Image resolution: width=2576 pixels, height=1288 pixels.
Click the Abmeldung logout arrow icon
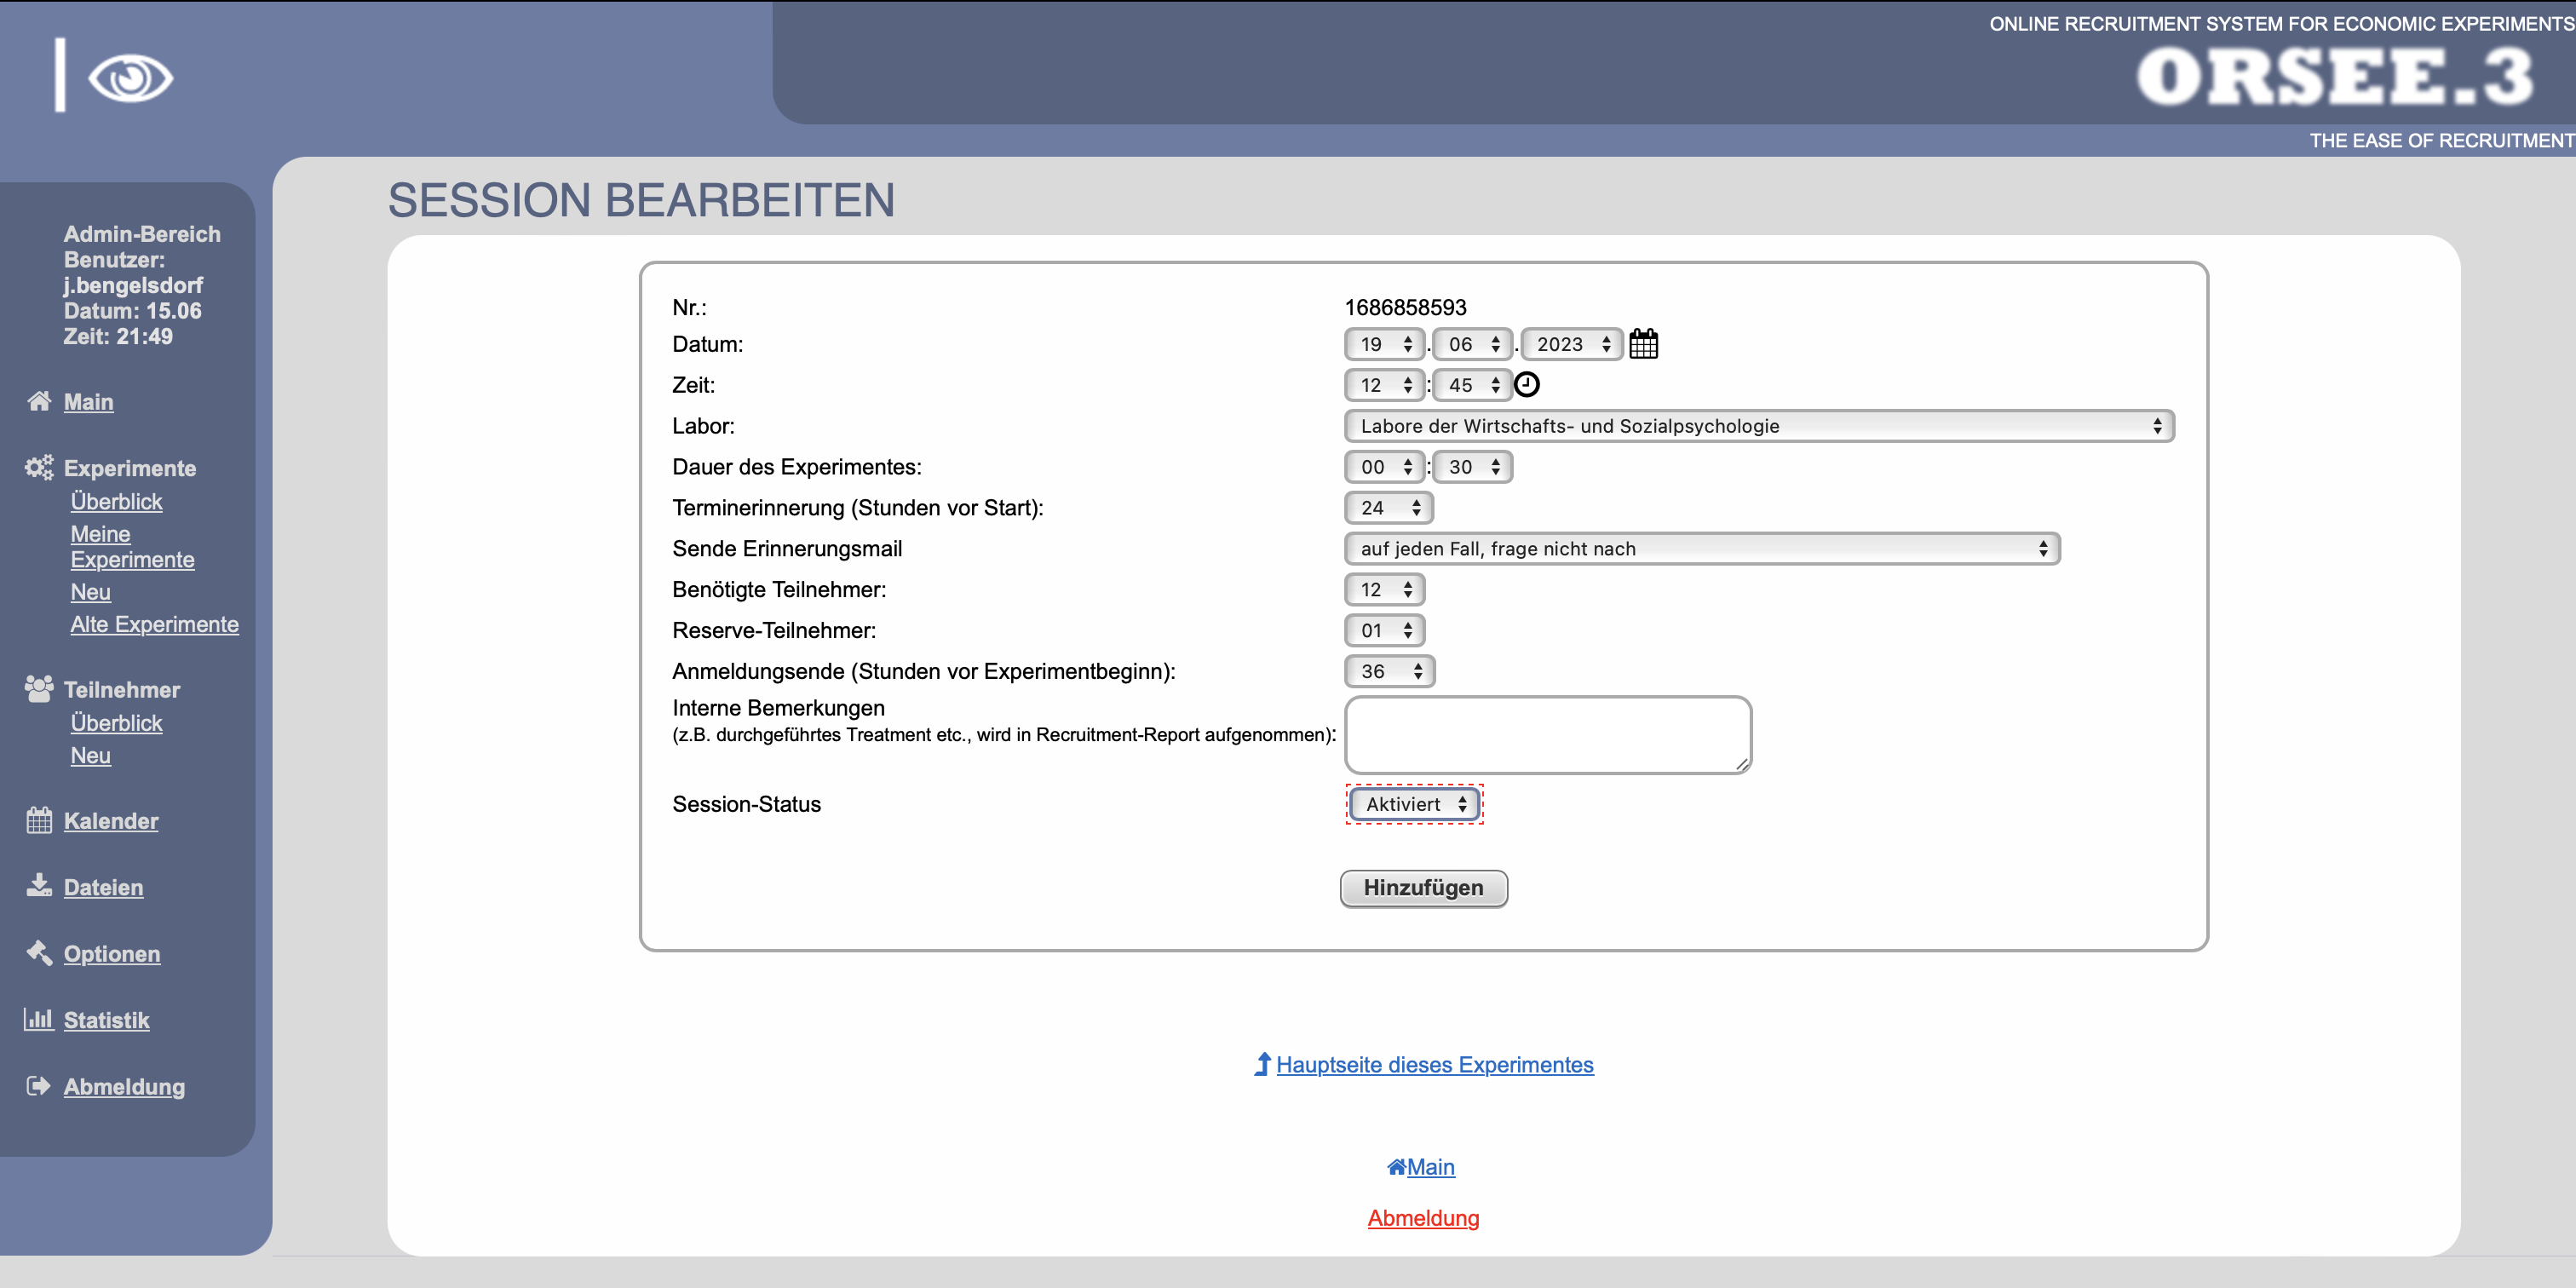[39, 1086]
